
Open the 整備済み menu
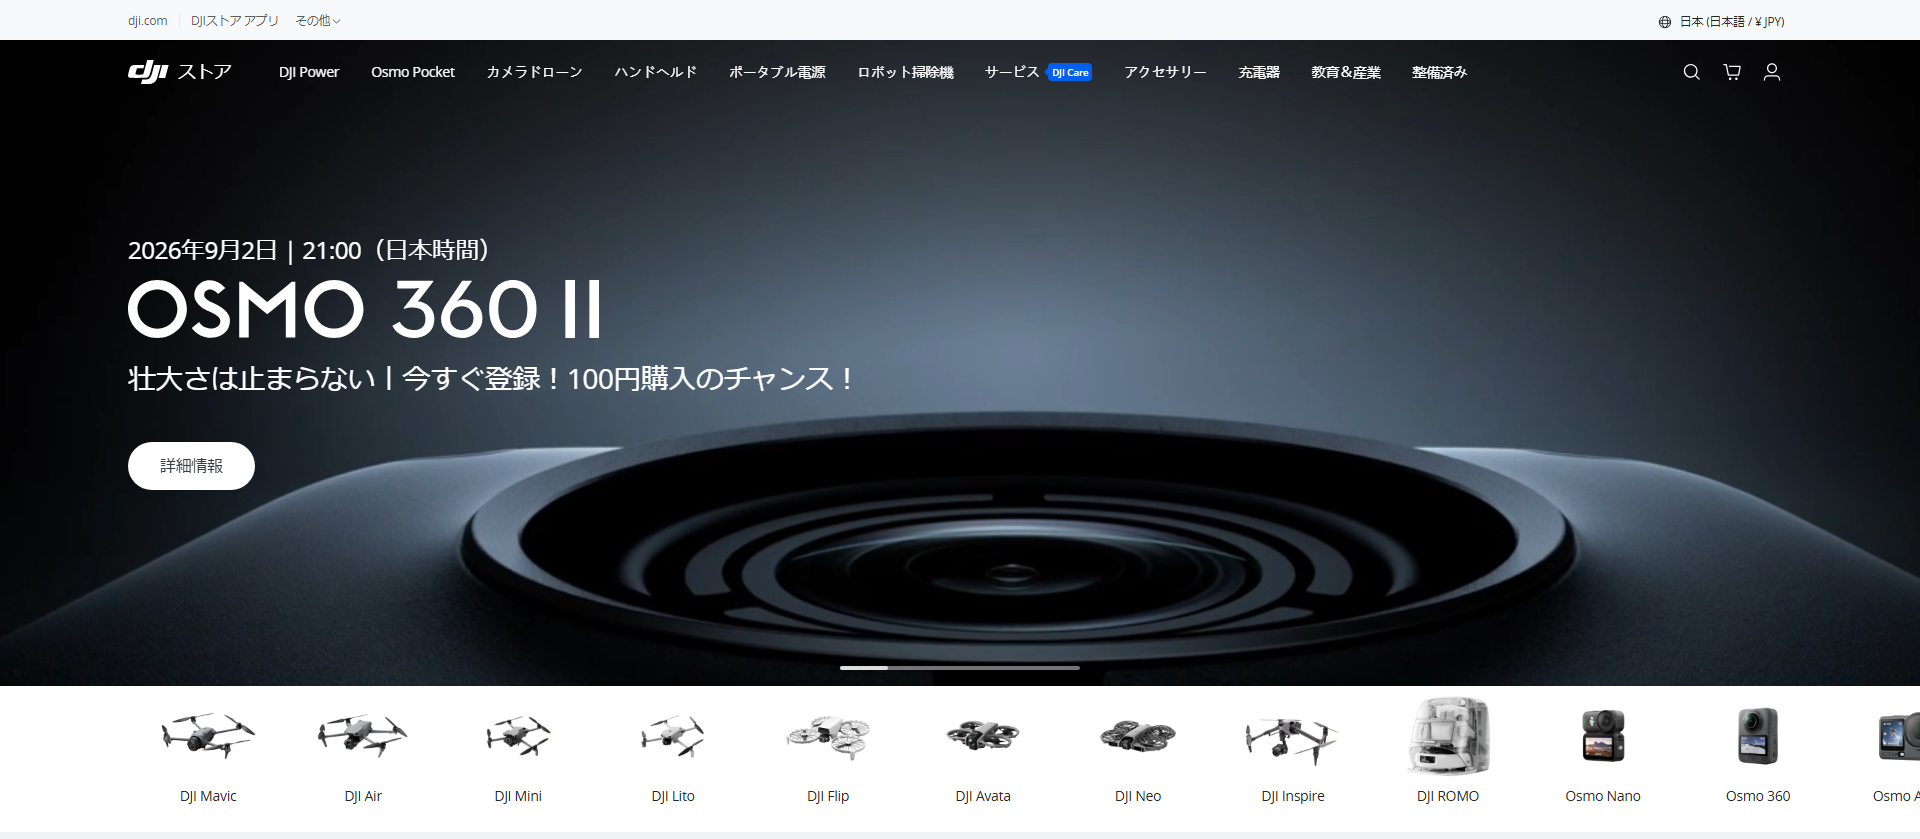[x=1439, y=72]
